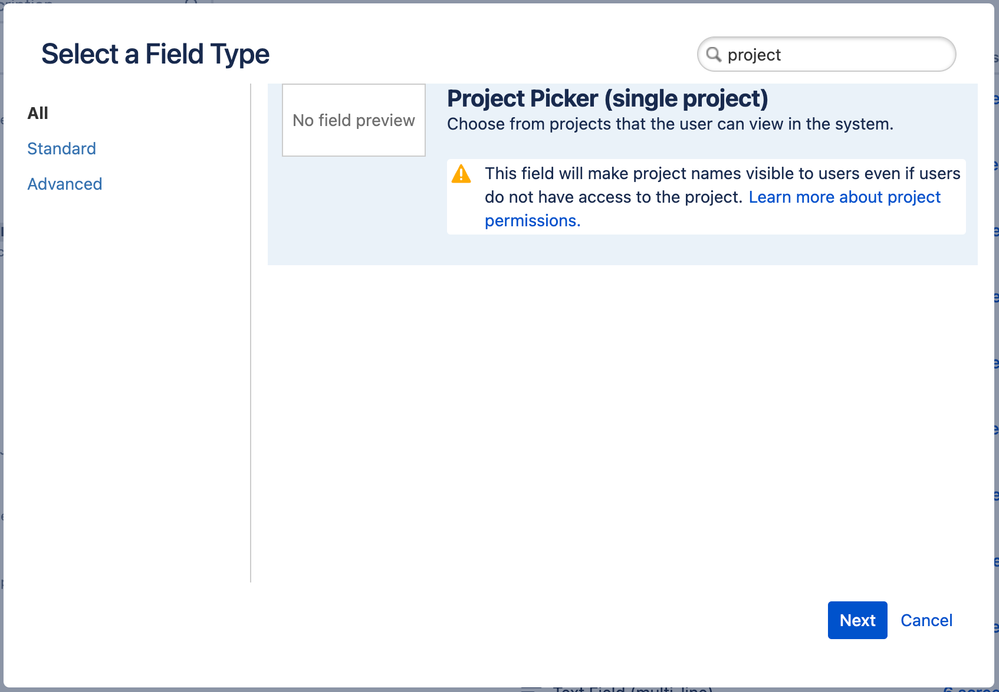The height and width of the screenshot is (692, 999).
Task: Click the "Select a Field Type" dialog title
Action: pos(154,54)
